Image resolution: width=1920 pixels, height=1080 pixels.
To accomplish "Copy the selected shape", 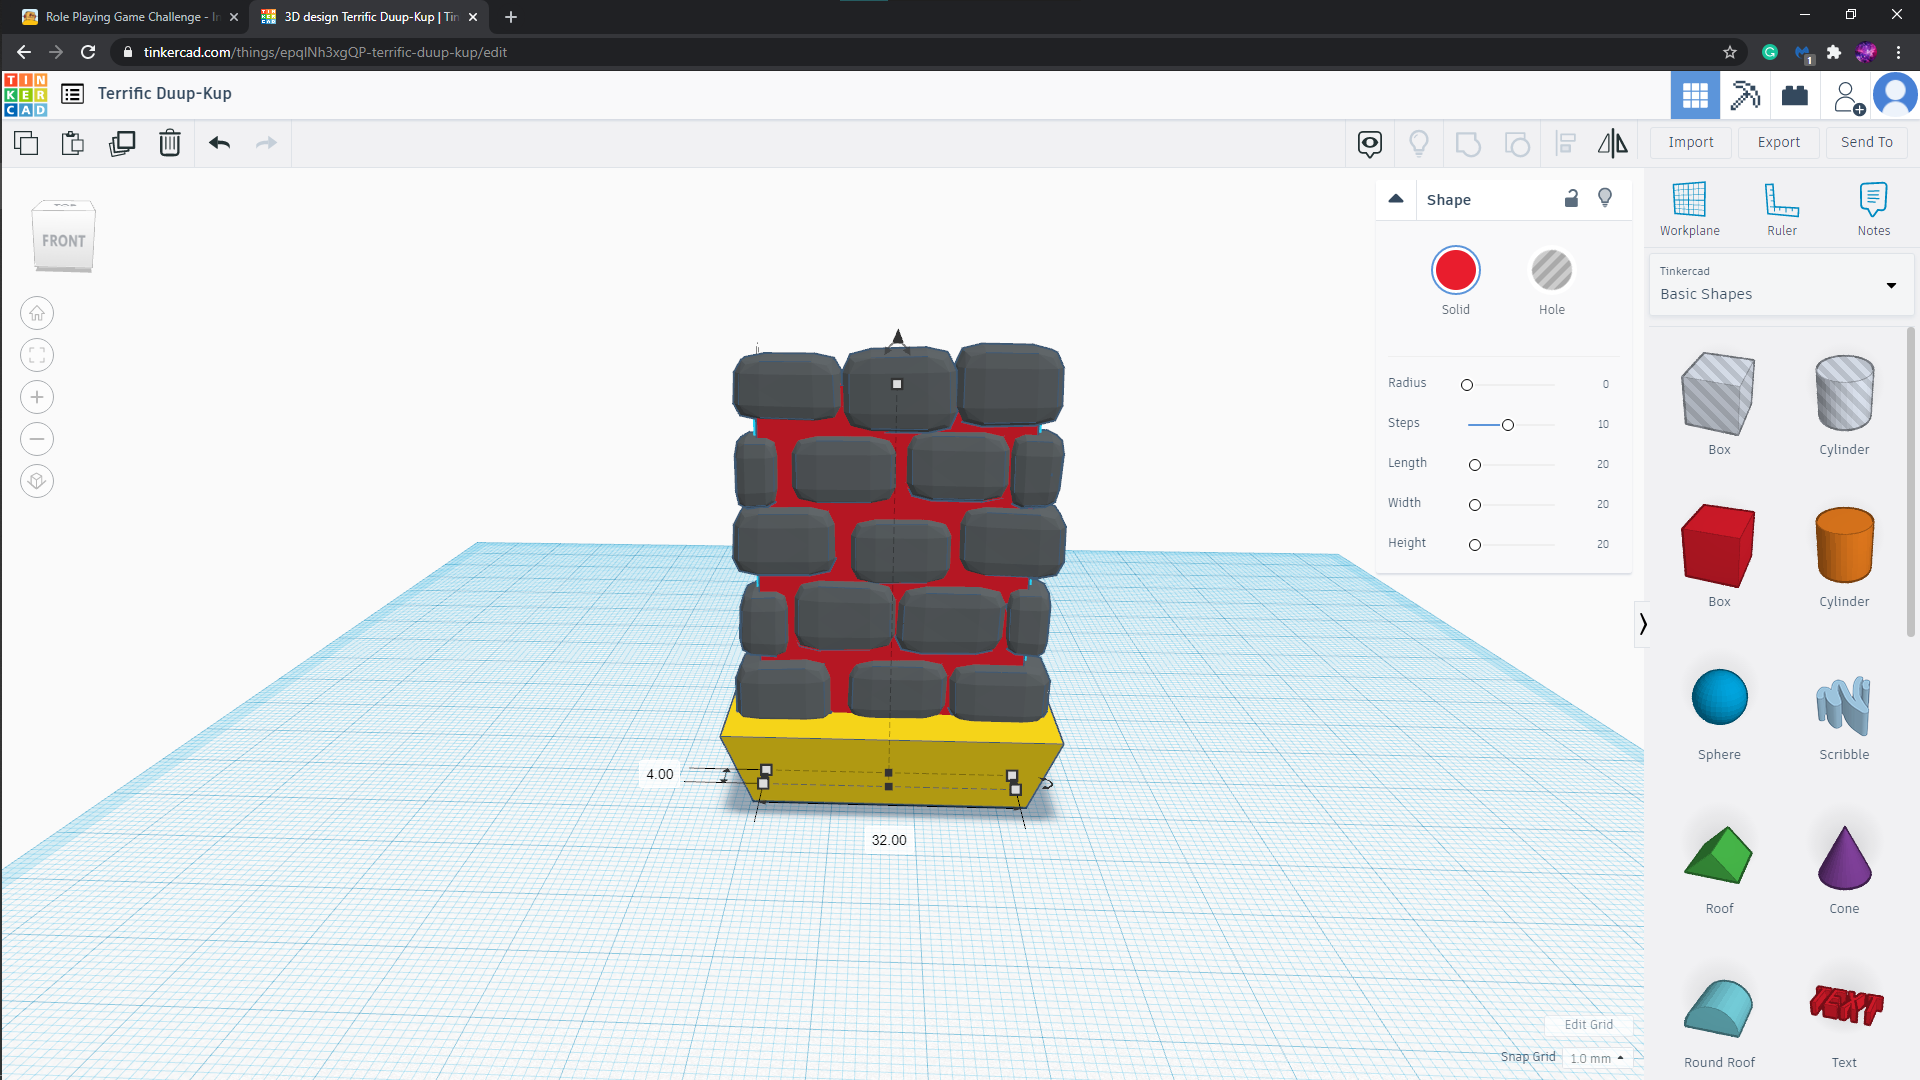I will click(26, 143).
